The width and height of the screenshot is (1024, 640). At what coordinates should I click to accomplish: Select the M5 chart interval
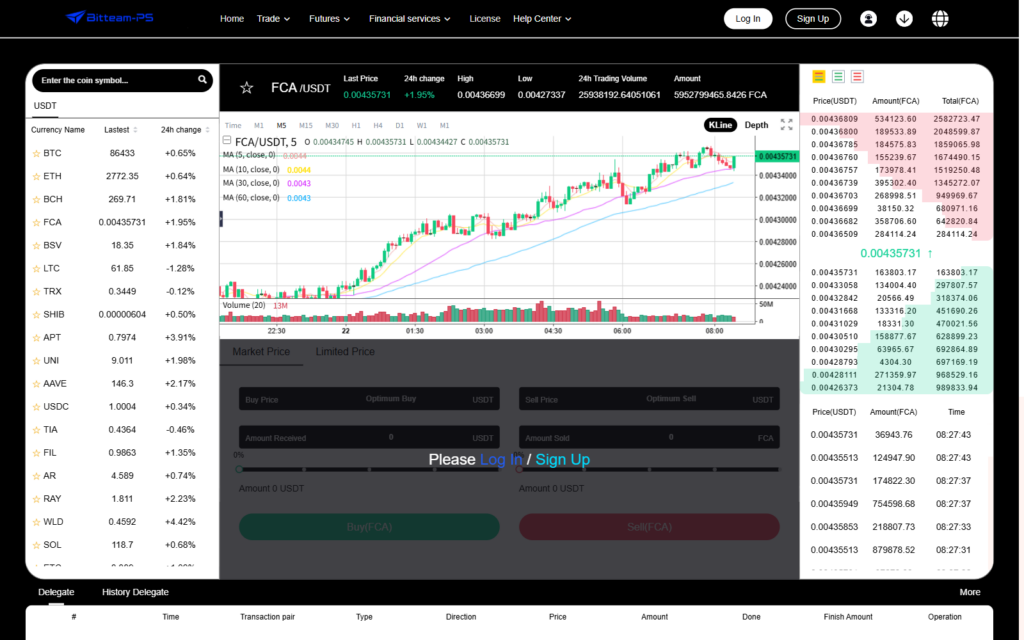(x=281, y=125)
